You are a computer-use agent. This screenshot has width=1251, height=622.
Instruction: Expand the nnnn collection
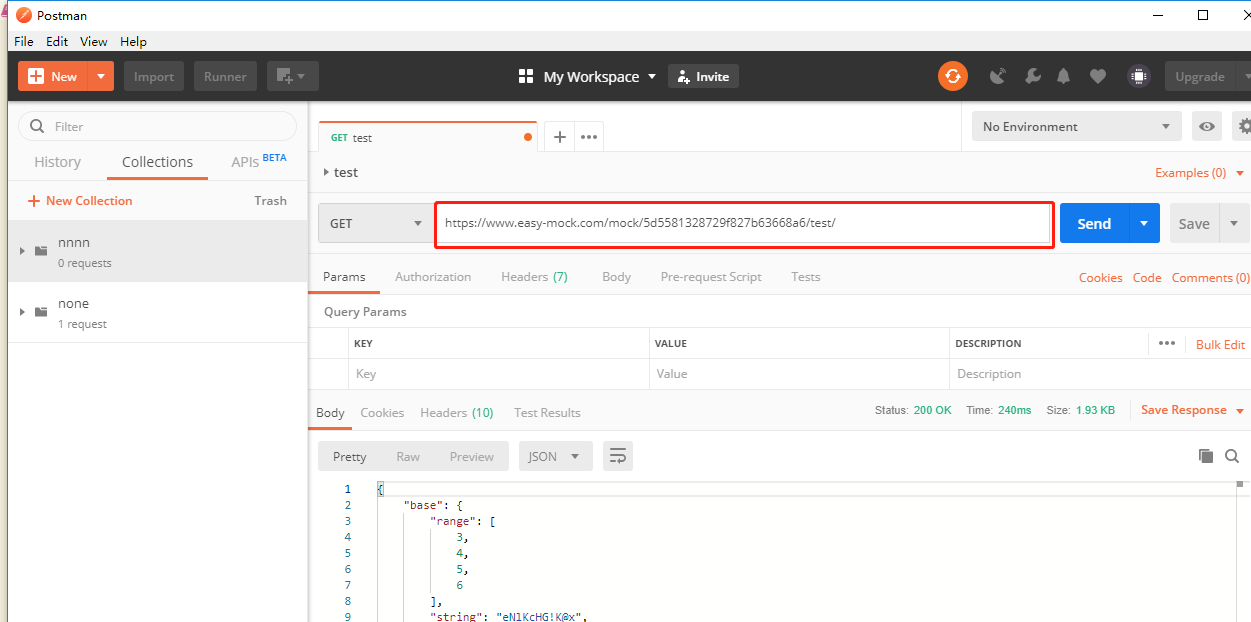pos(22,250)
